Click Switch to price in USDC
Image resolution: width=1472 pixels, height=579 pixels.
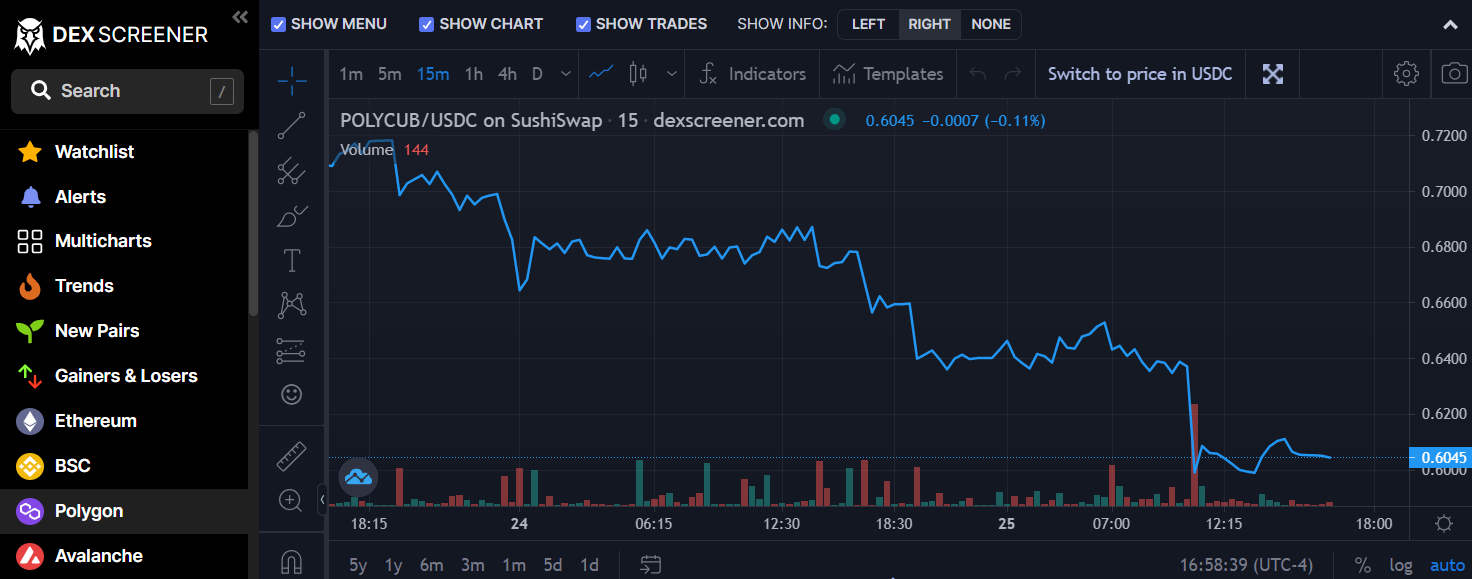click(1140, 74)
